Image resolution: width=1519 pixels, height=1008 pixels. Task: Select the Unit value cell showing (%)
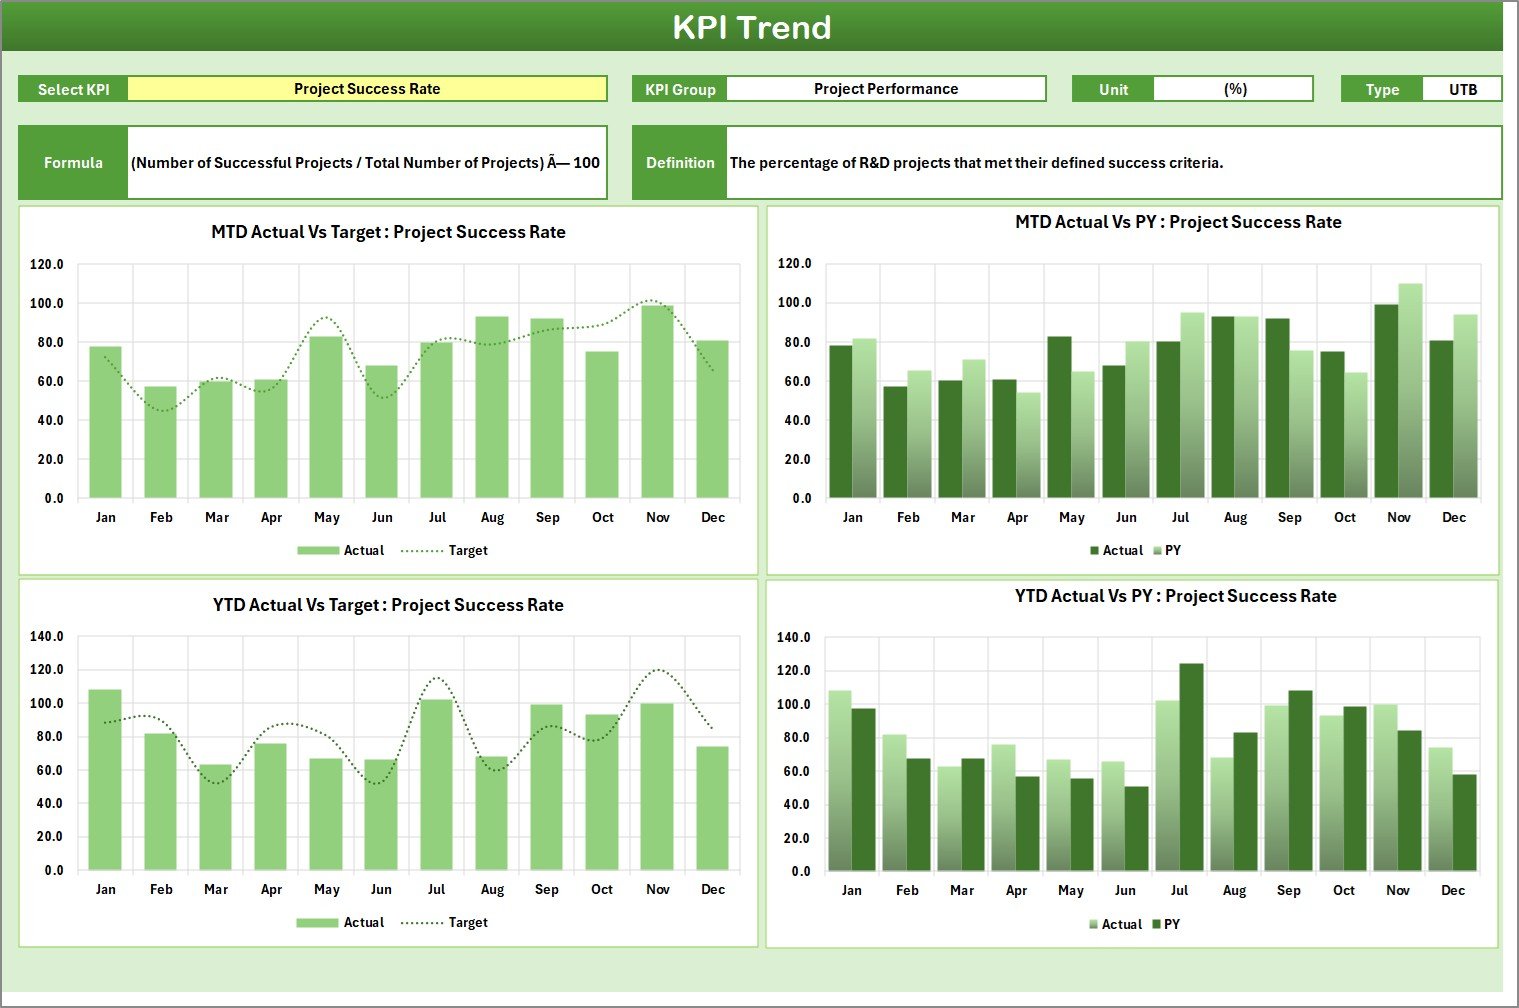[1234, 89]
